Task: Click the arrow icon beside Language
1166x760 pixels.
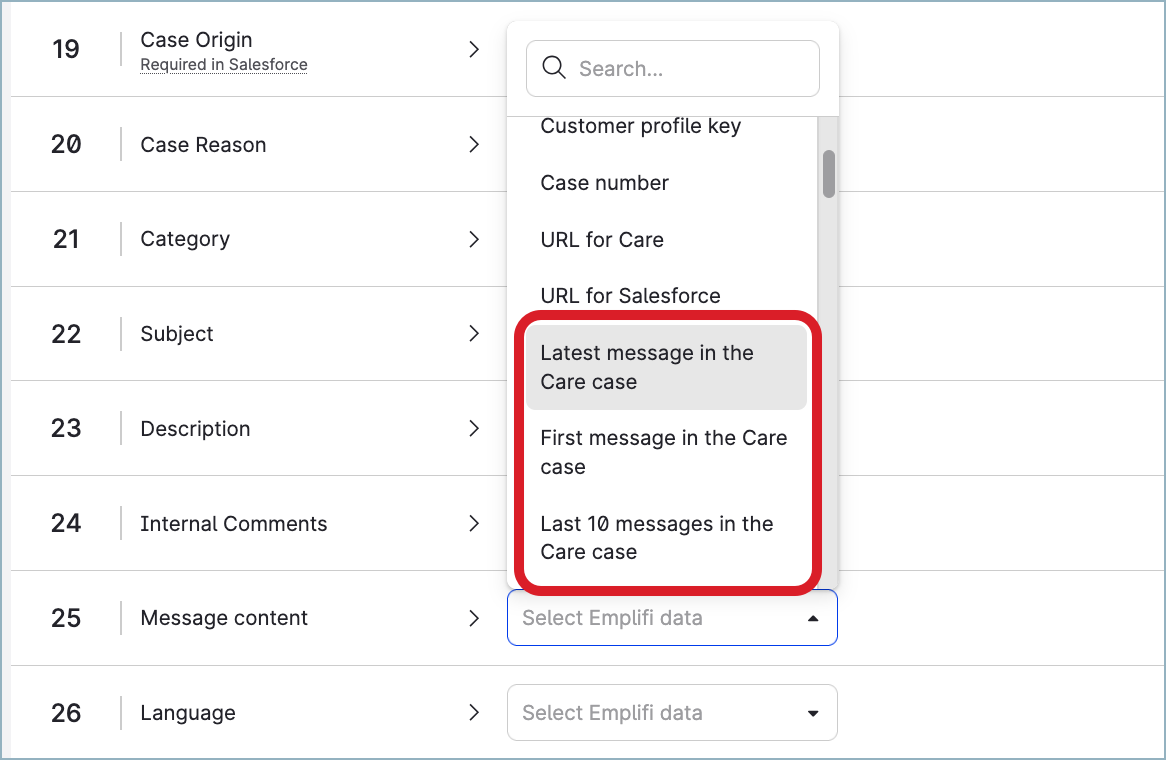Action: pyautogui.click(x=474, y=713)
